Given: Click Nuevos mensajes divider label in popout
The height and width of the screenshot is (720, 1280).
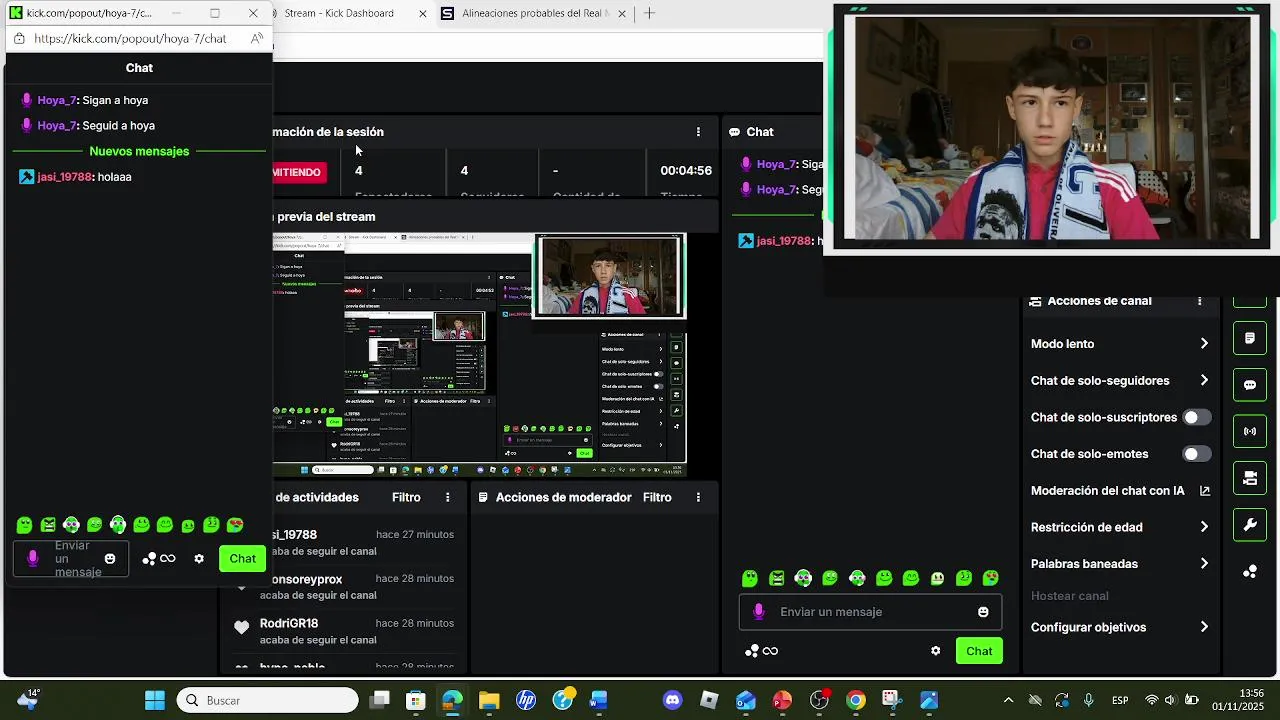Looking at the screenshot, I should tap(139, 151).
